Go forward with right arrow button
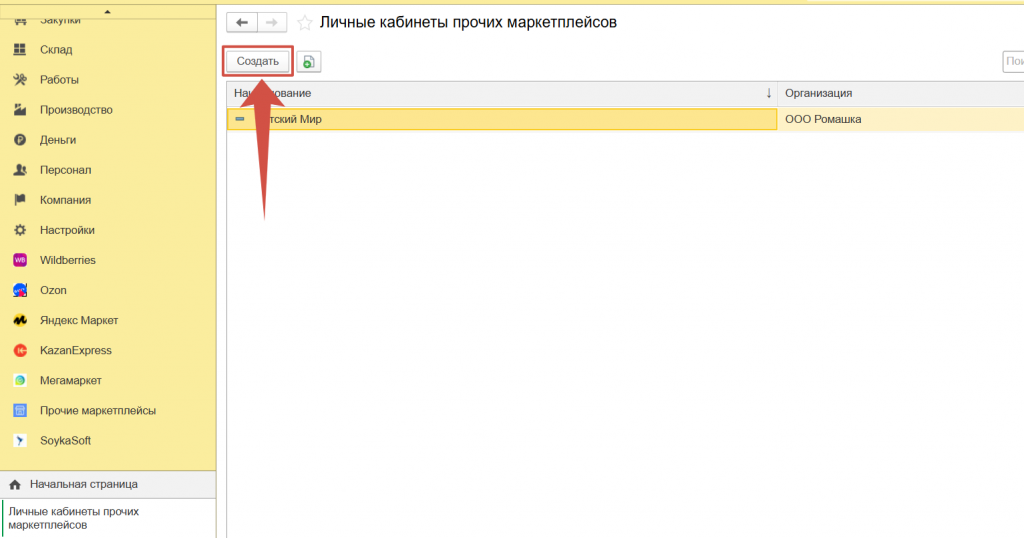The image size is (1024, 538). tap(272, 22)
